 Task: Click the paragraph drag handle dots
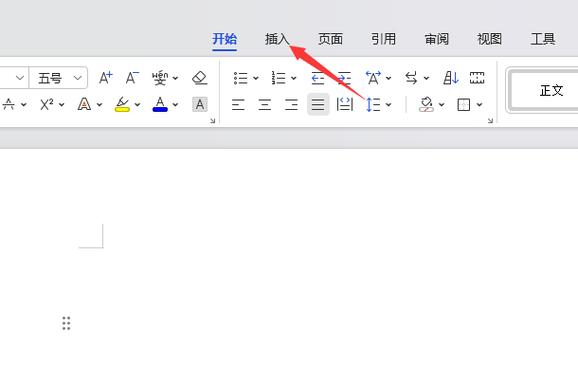click(x=66, y=323)
